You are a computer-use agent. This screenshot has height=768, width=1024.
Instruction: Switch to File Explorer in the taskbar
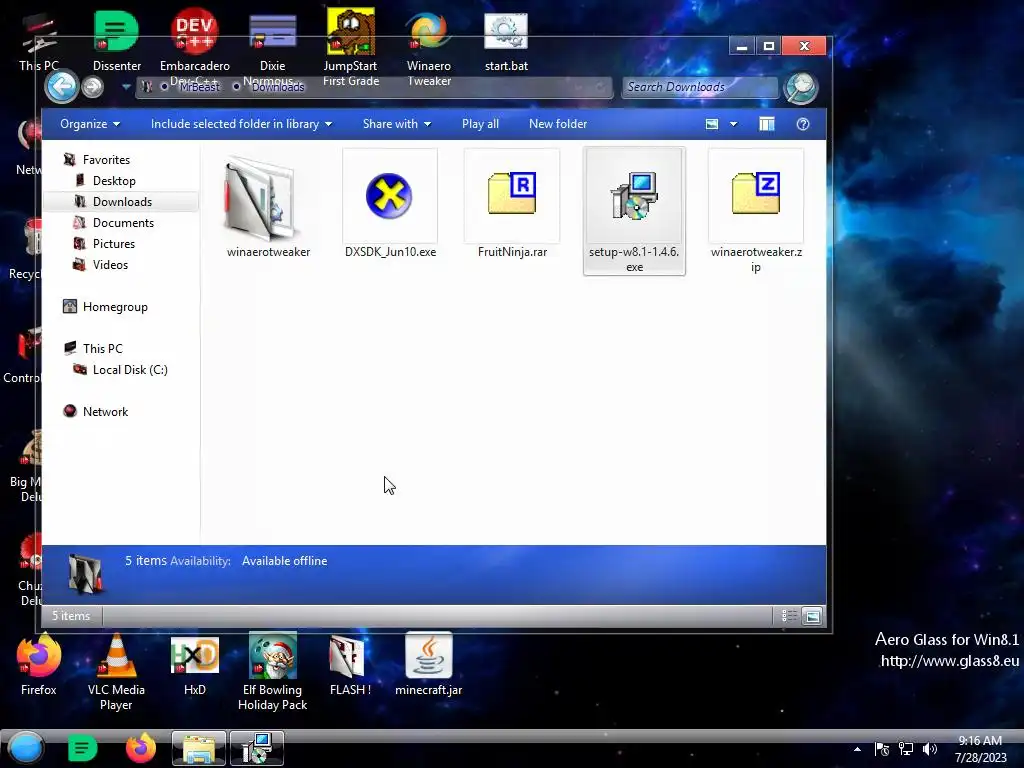pos(199,748)
